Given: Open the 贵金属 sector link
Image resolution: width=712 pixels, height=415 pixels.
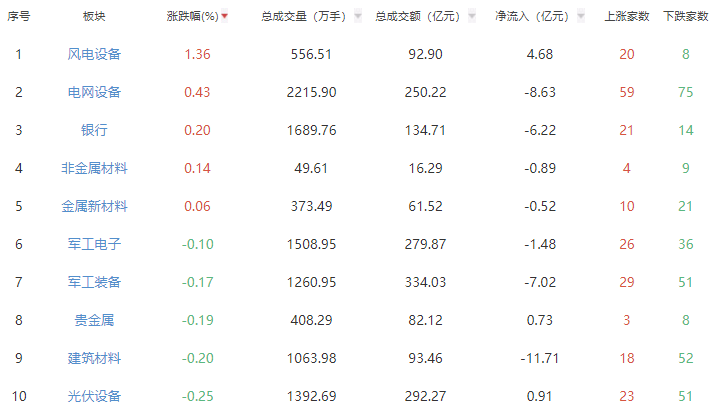Looking at the screenshot, I should click(94, 320).
